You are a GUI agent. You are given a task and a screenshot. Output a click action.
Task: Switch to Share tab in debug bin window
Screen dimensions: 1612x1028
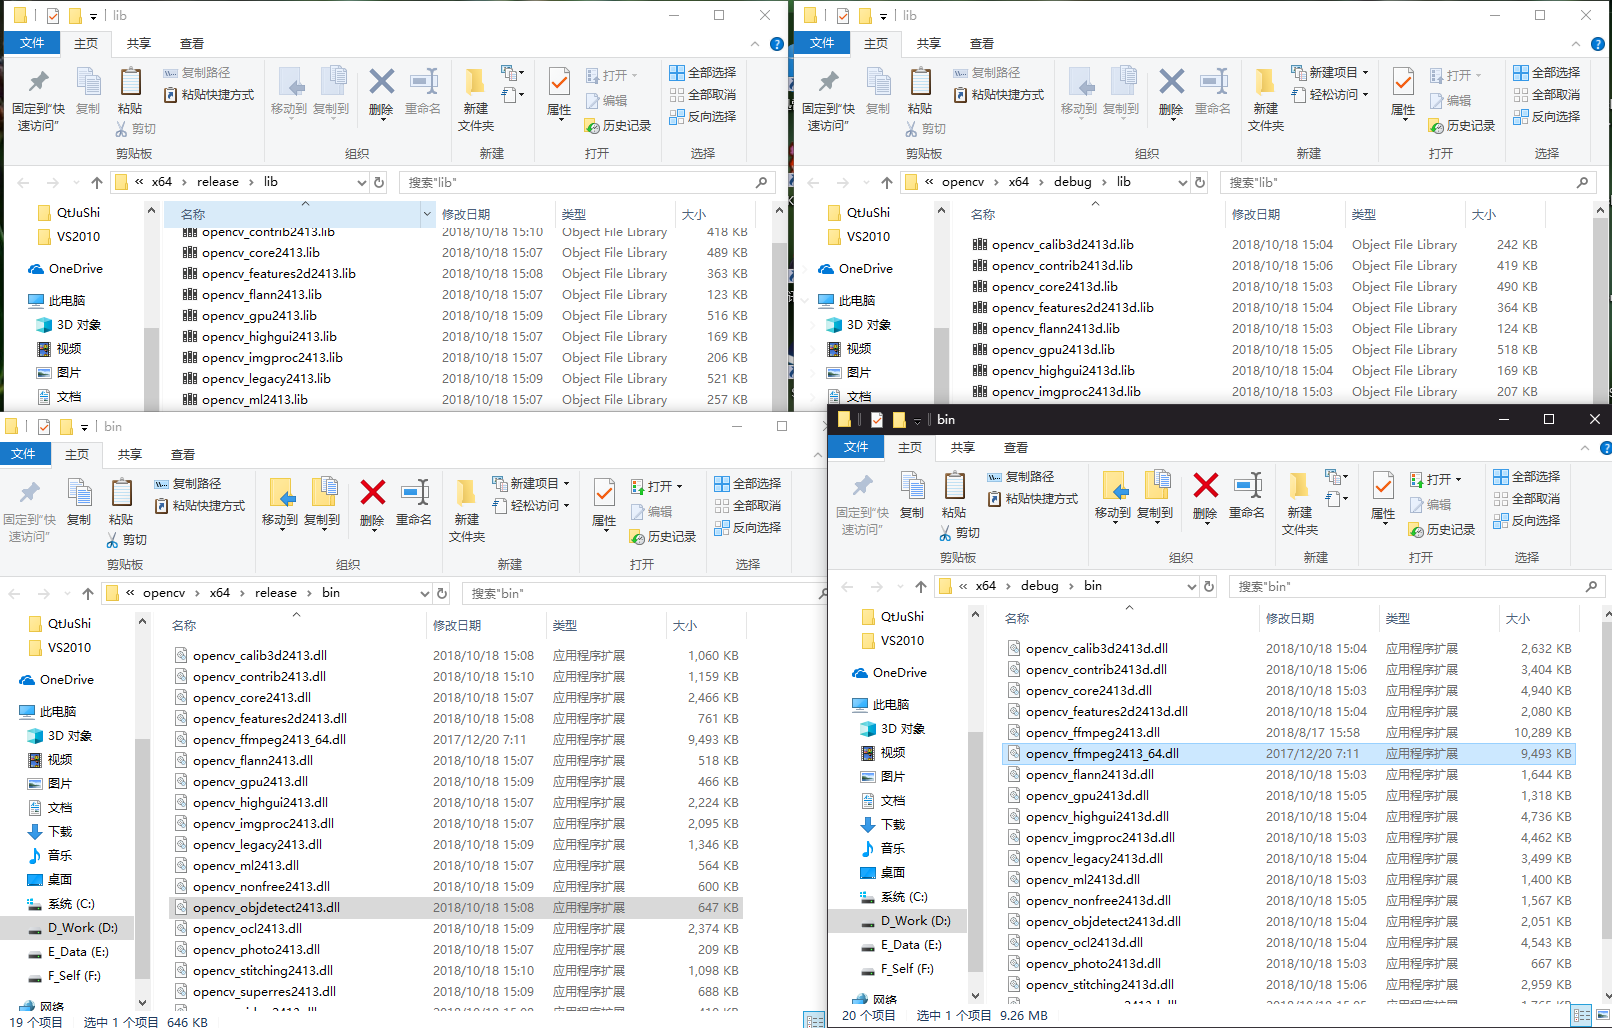[x=963, y=447]
